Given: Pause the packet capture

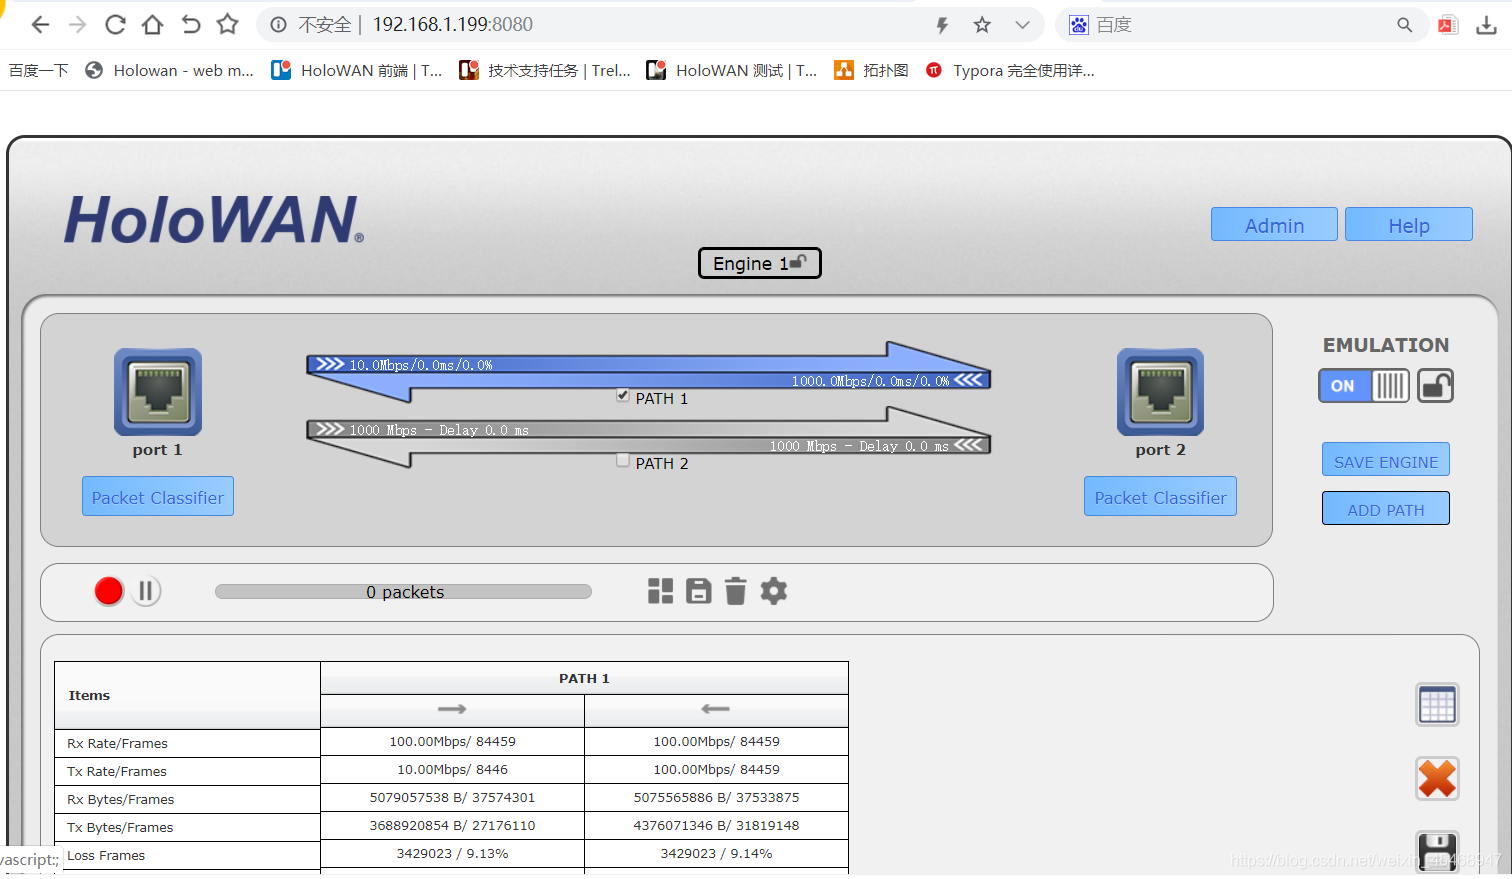Looking at the screenshot, I should tap(146, 591).
